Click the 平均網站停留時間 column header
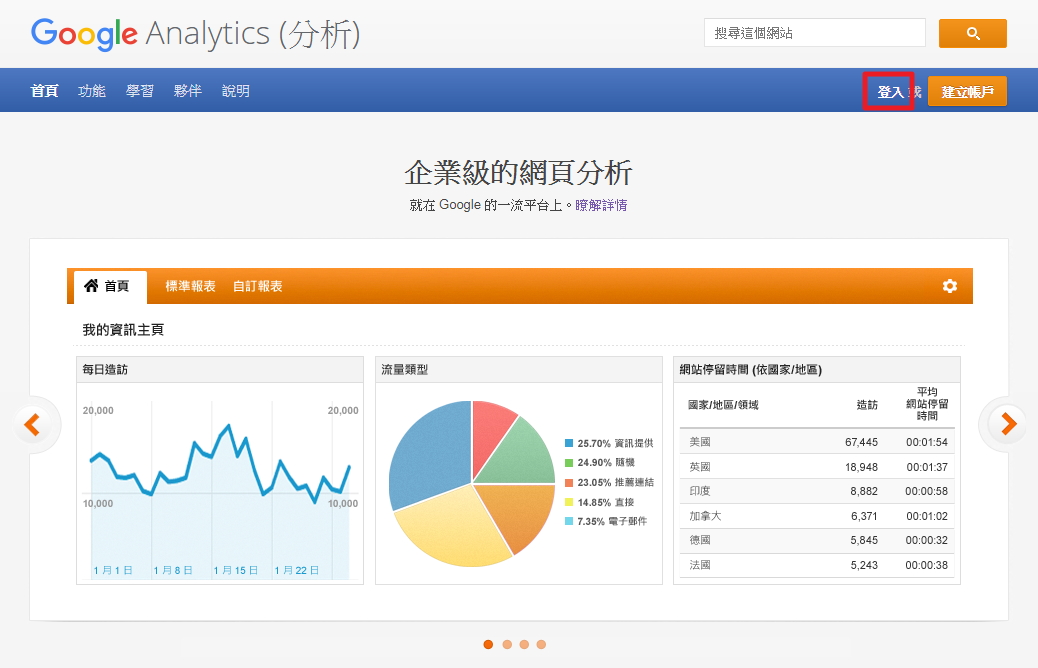The height and width of the screenshot is (668, 1038). click(x=927, y=404)
